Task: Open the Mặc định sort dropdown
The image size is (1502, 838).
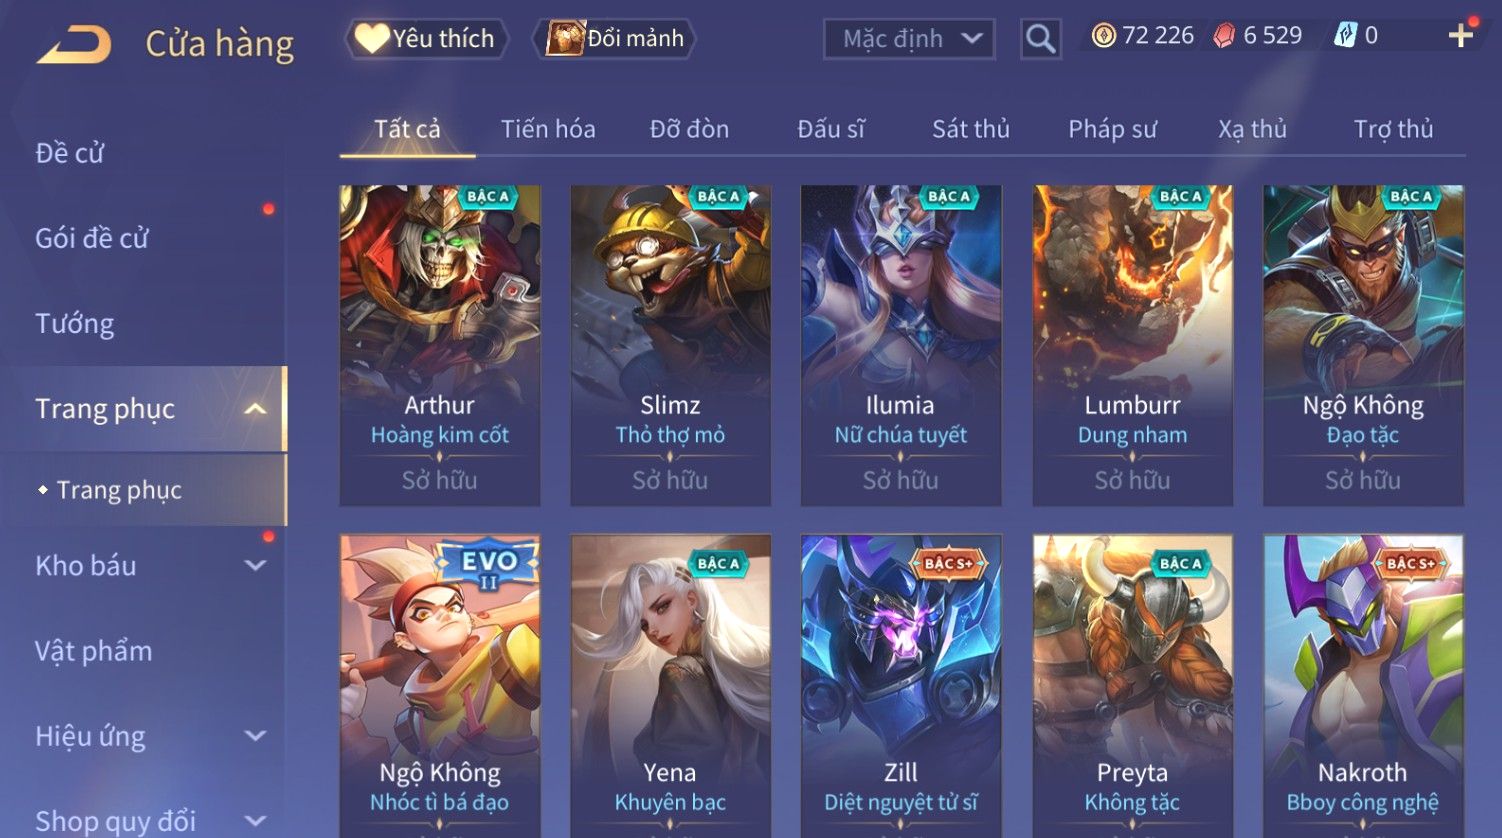Action: 909,39
